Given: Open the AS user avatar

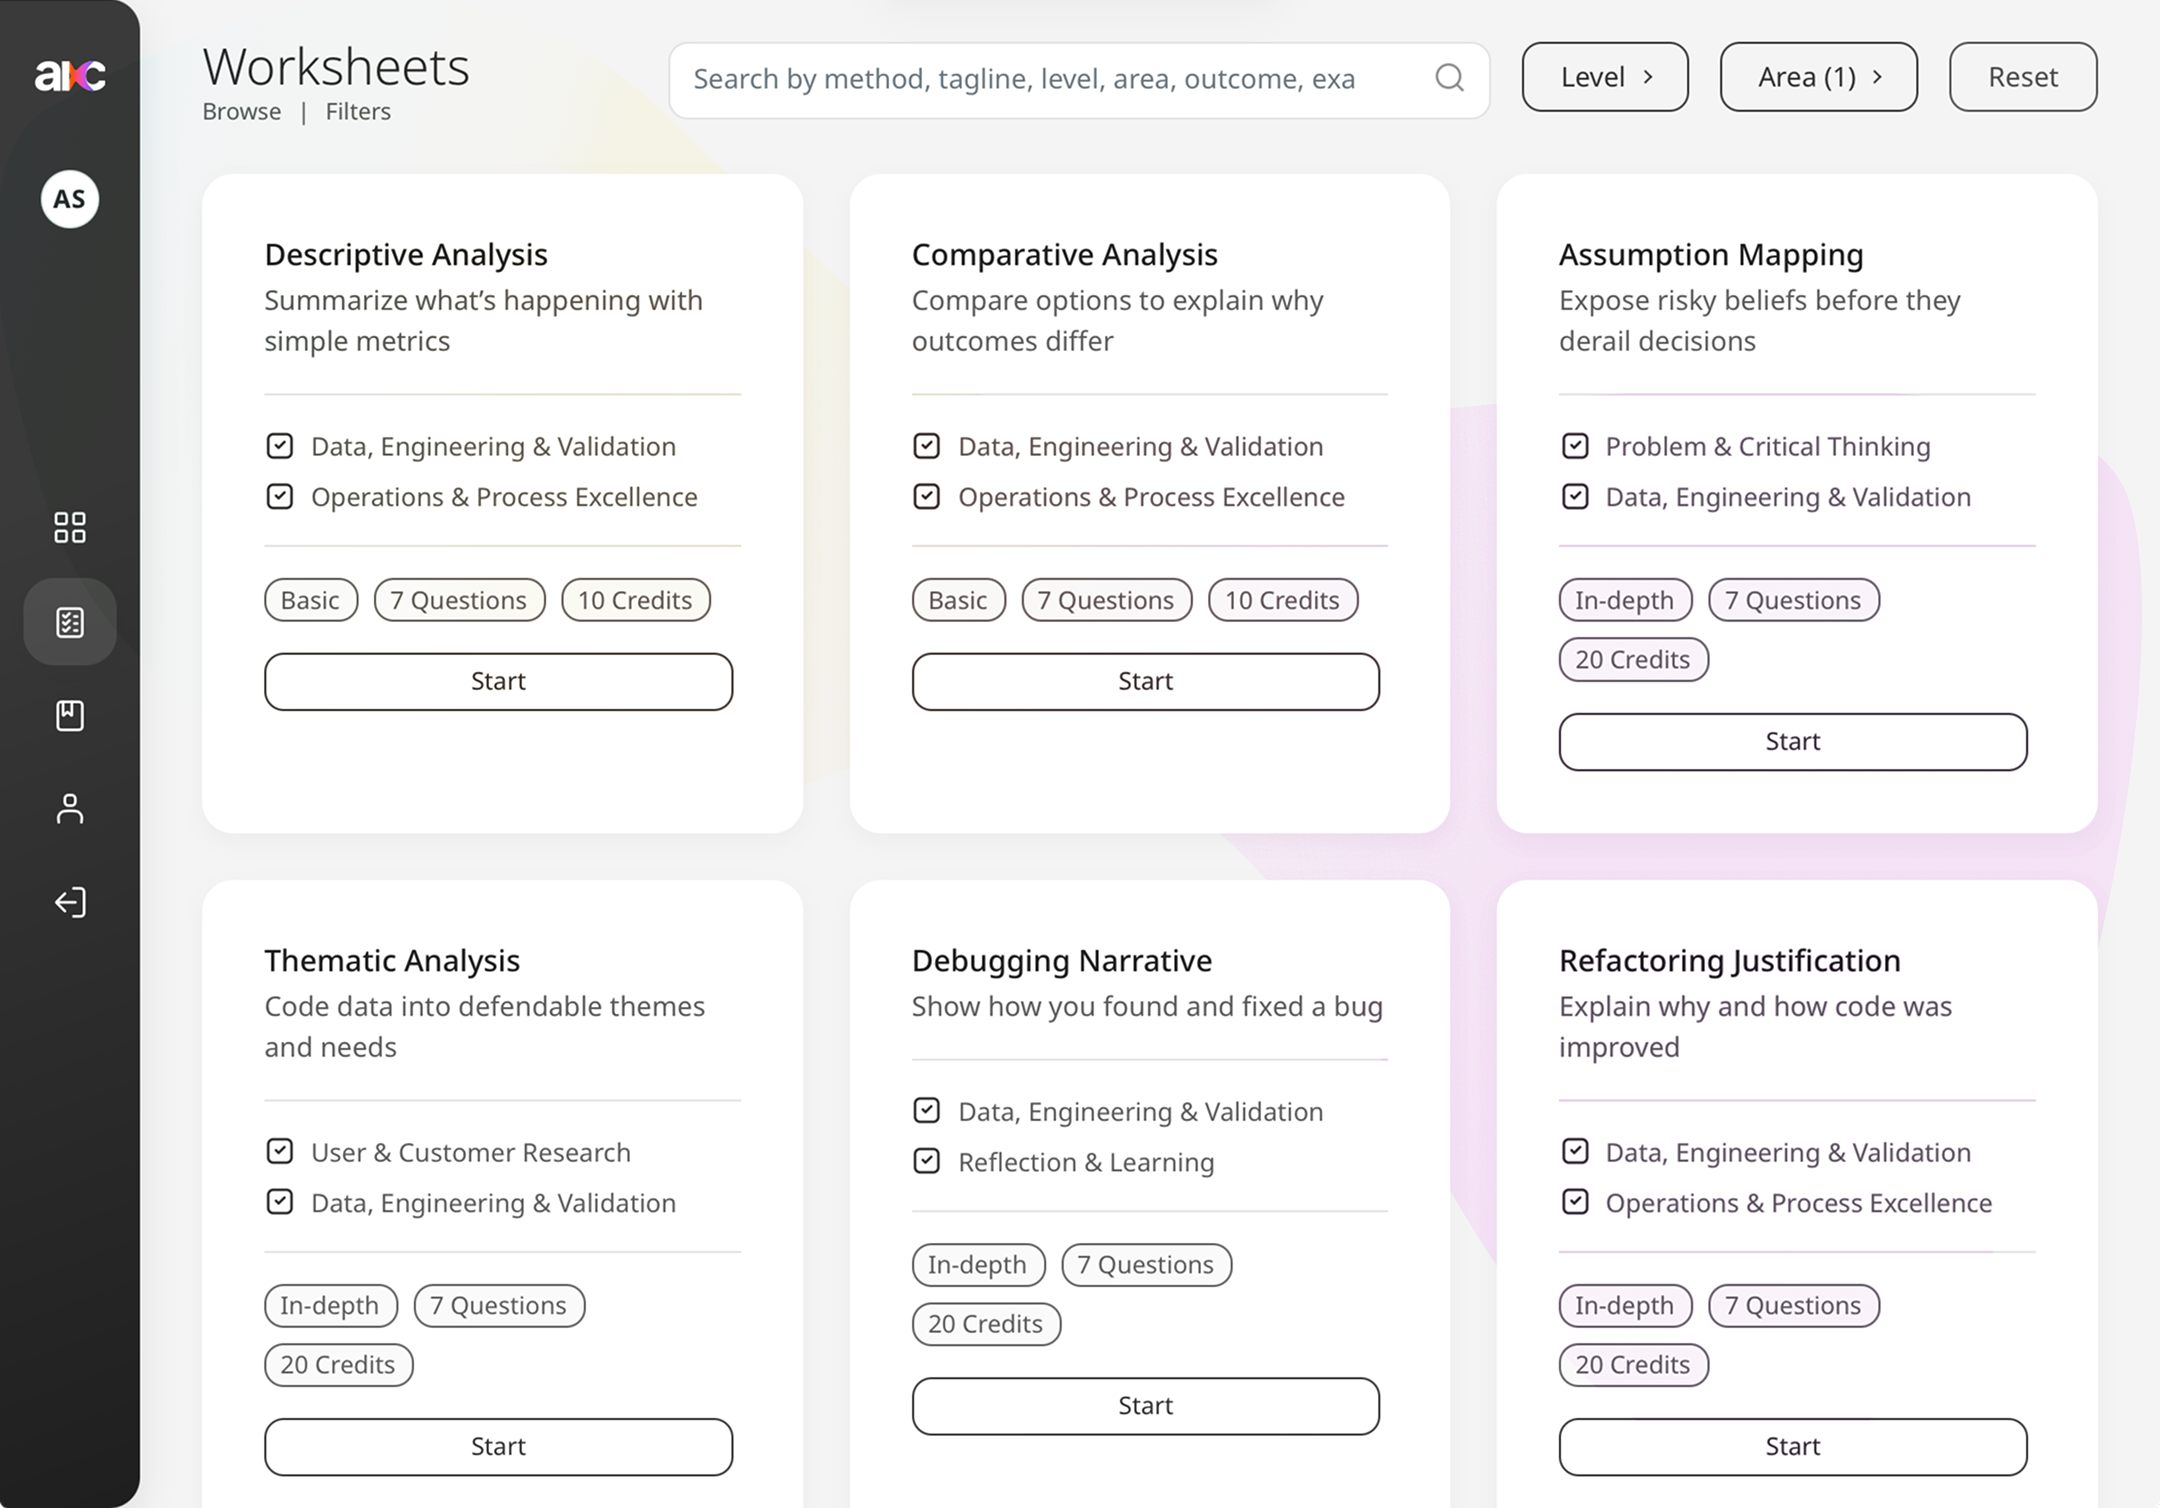Looking at the screenshot, I should [70, 199].
